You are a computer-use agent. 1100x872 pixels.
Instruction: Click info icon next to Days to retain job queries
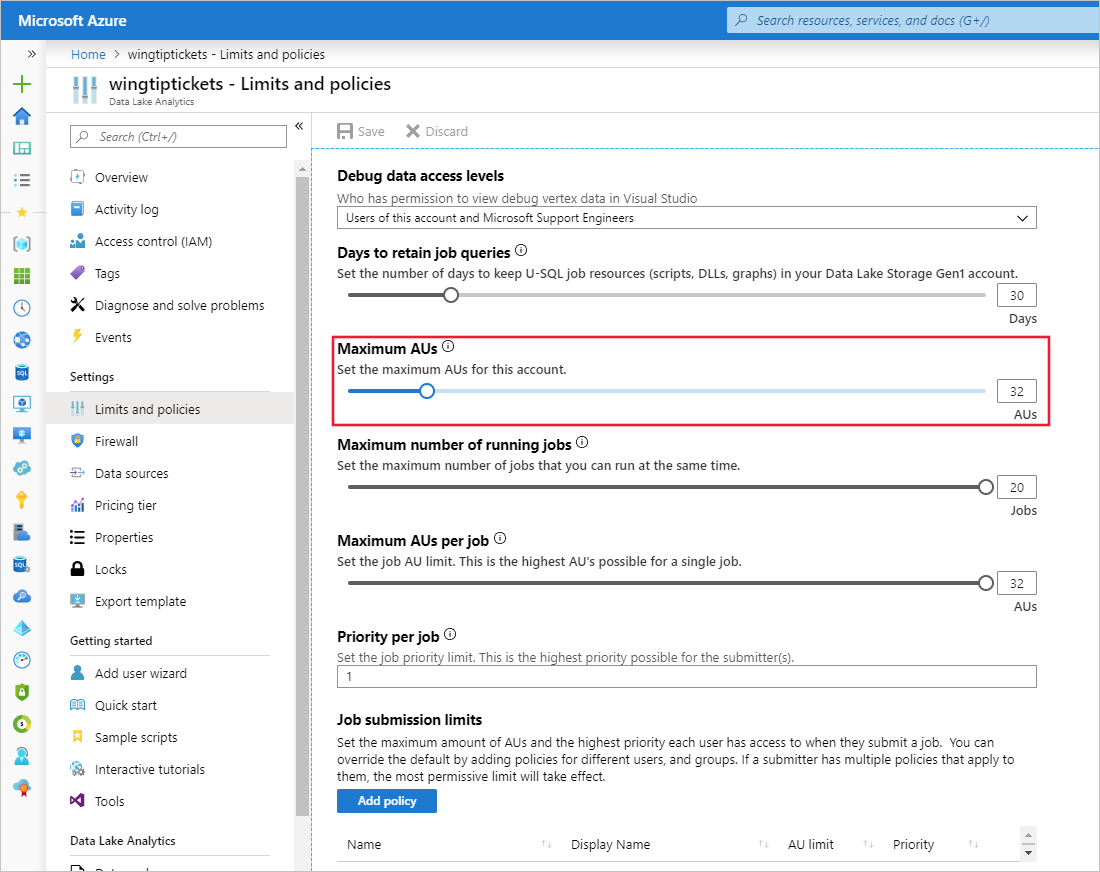pos(521,250)
